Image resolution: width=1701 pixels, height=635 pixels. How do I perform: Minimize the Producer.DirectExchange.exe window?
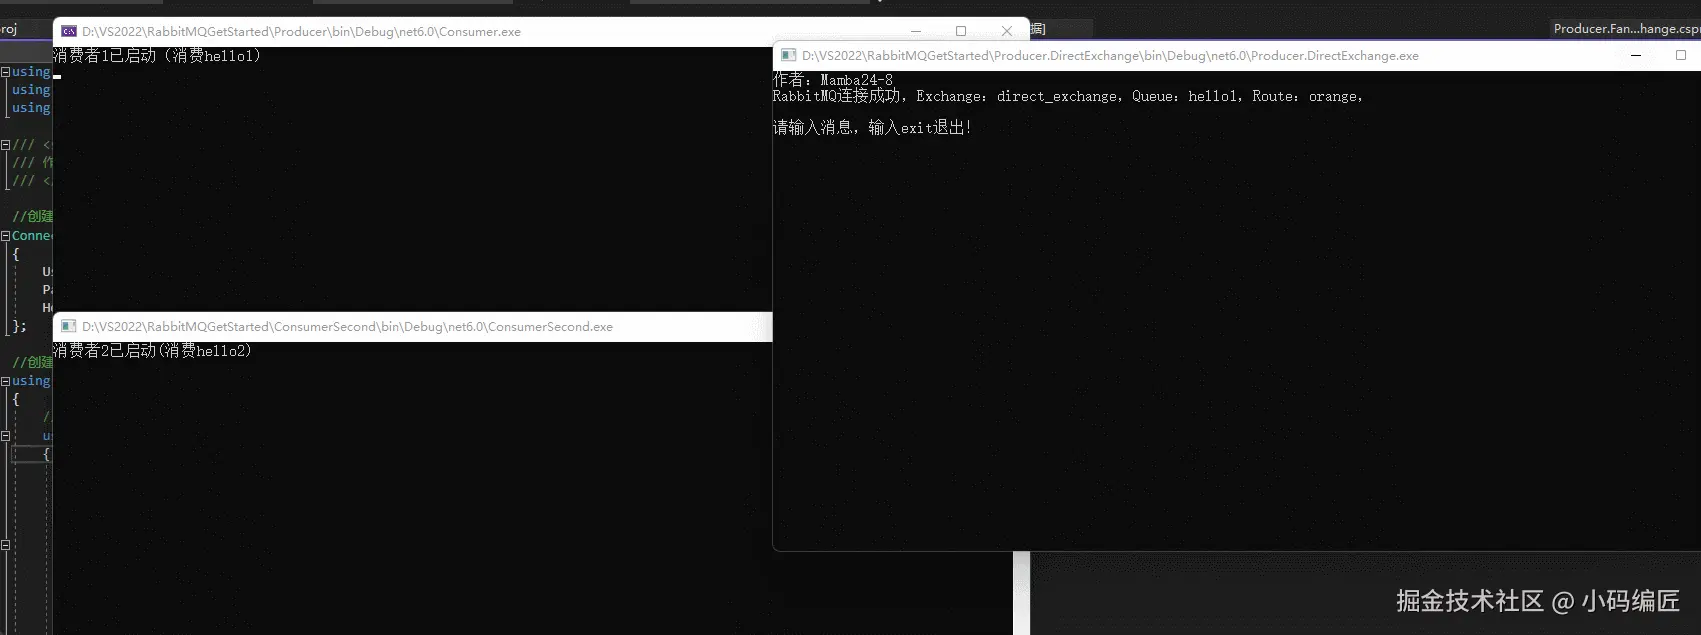point(1636,56)
